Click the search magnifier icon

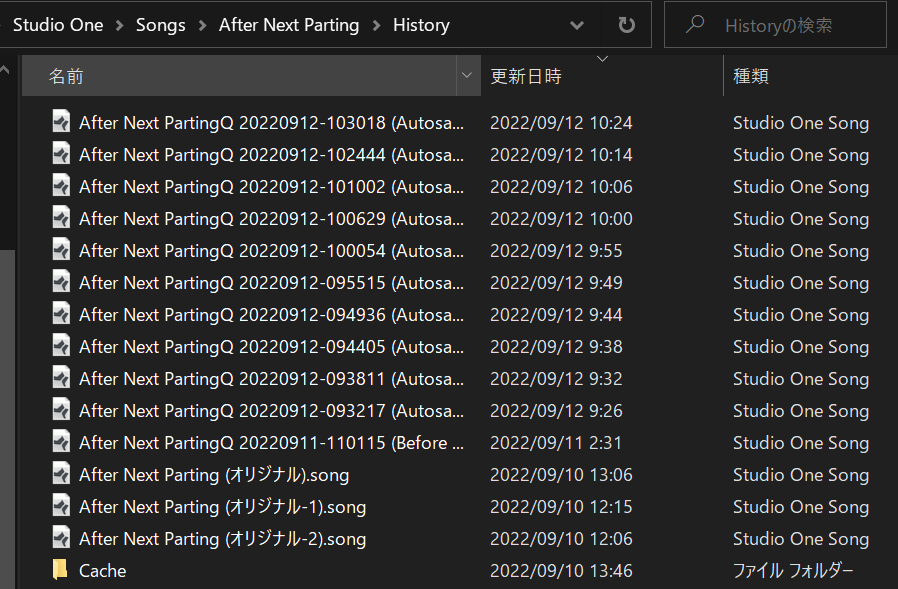695,24
